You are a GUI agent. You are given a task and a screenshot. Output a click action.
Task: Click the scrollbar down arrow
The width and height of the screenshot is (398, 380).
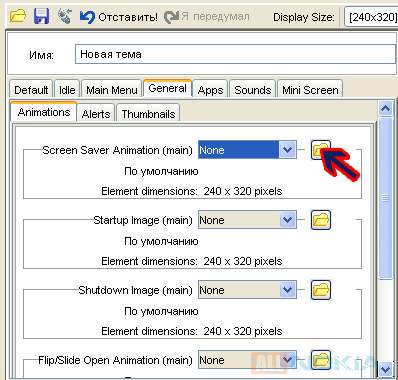coord(386,369)
